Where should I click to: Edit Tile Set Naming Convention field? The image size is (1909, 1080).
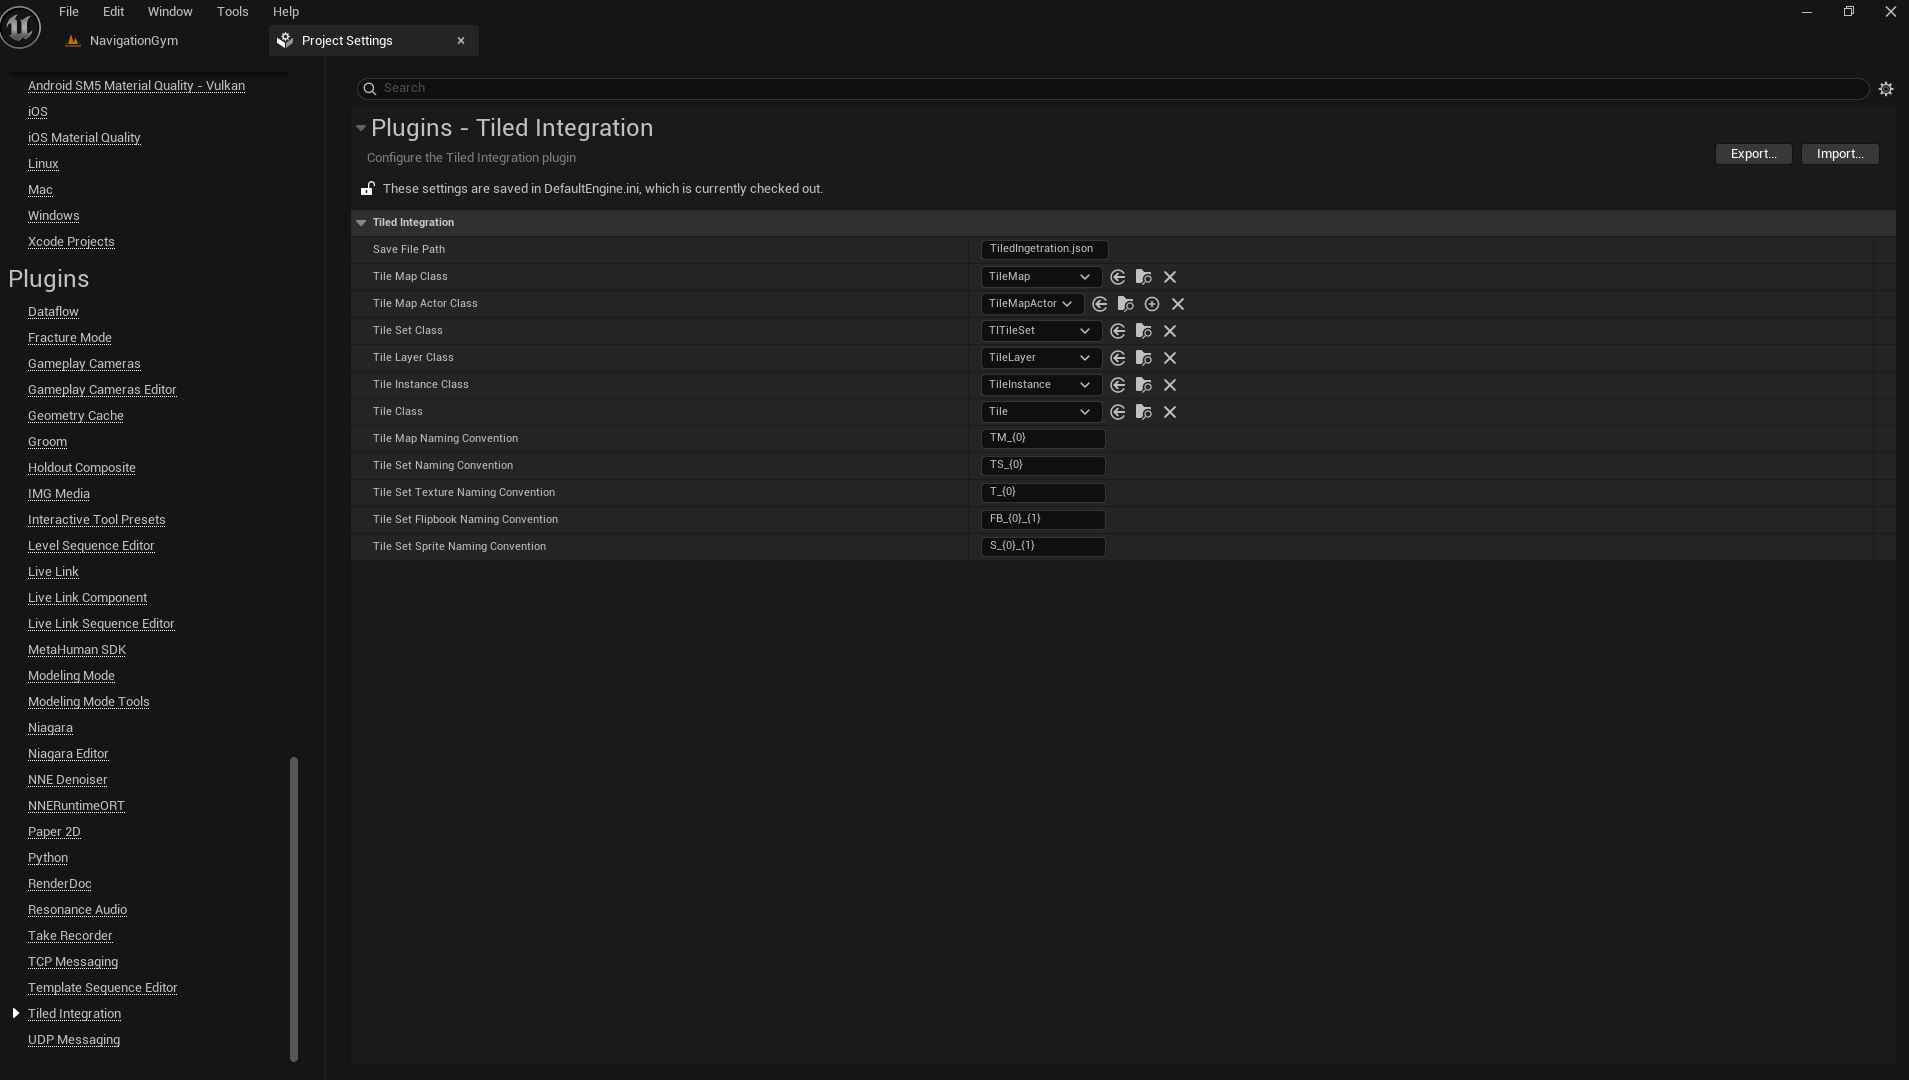coord(1043,465)
